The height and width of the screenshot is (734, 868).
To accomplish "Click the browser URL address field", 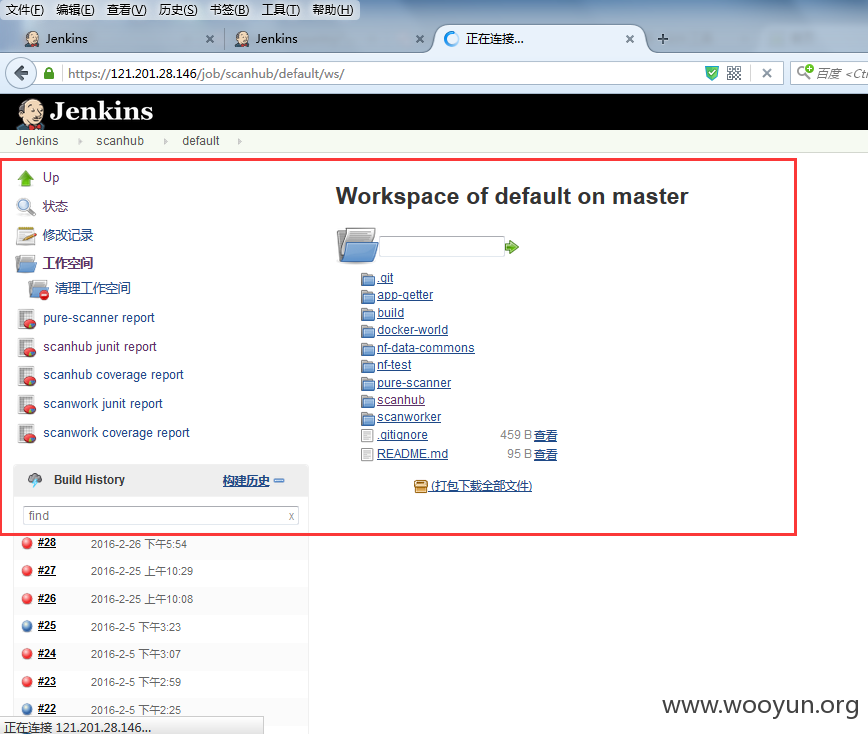I will [382, 73].
